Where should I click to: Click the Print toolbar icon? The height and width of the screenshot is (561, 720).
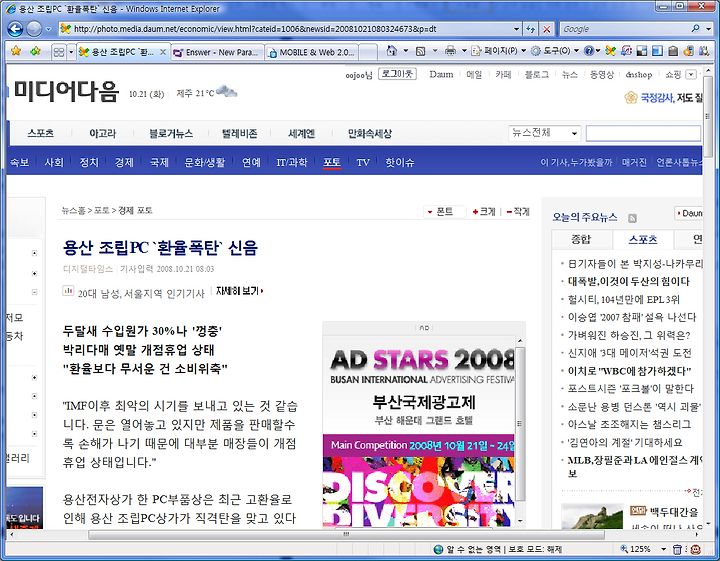tap(450, 51)
